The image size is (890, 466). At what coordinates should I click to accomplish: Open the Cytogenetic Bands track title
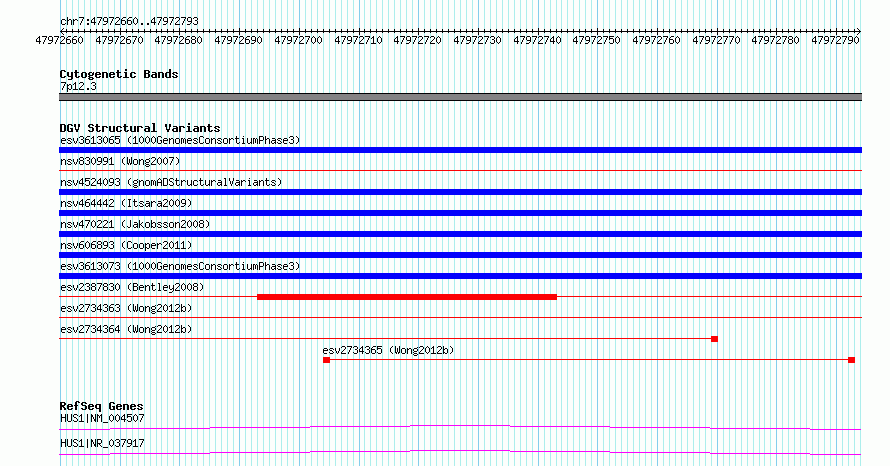pyautogui.click(x=119, y=74)
